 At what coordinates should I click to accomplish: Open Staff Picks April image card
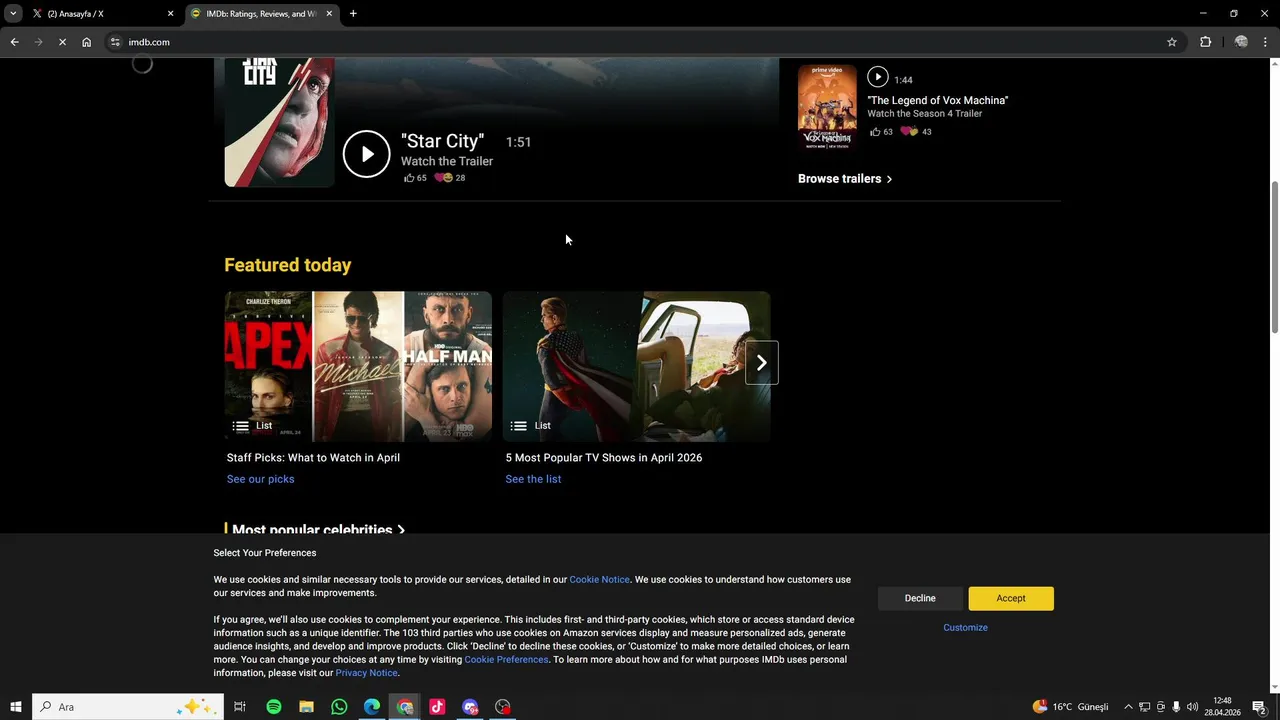358,367
